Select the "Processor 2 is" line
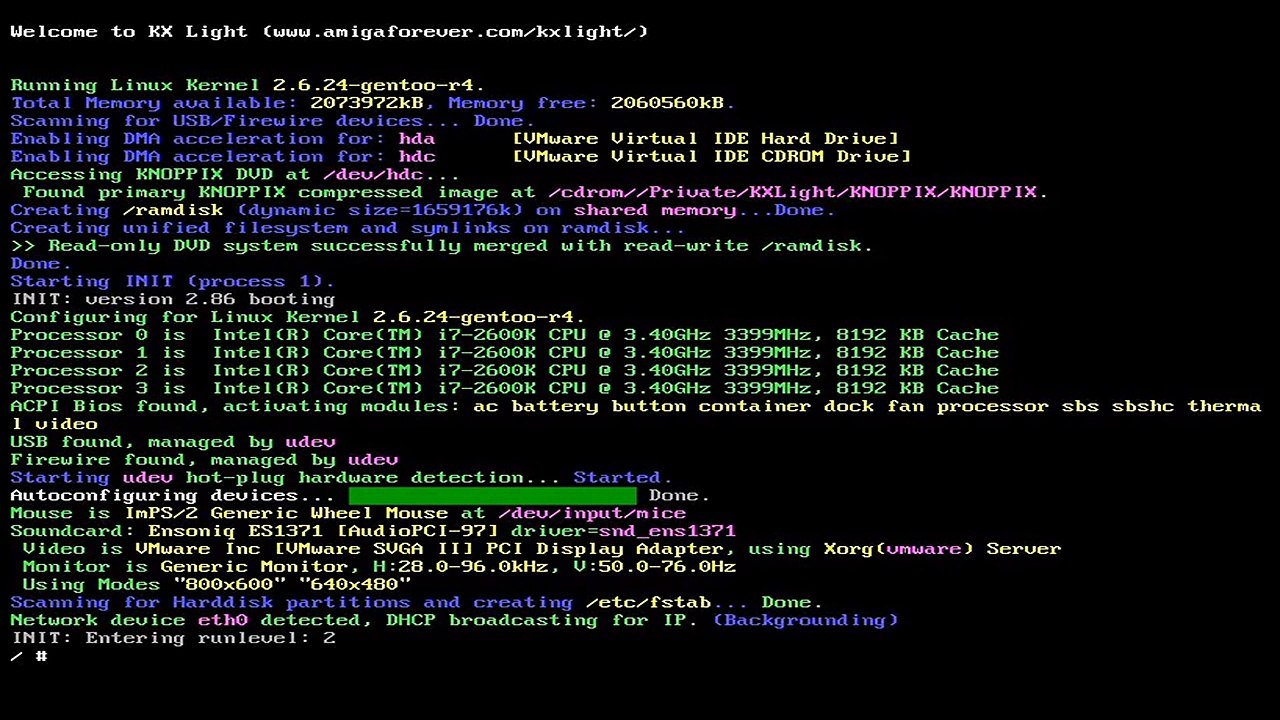Image resolution: width=1280 pixels, height=720 pixels. click(505, 371)
